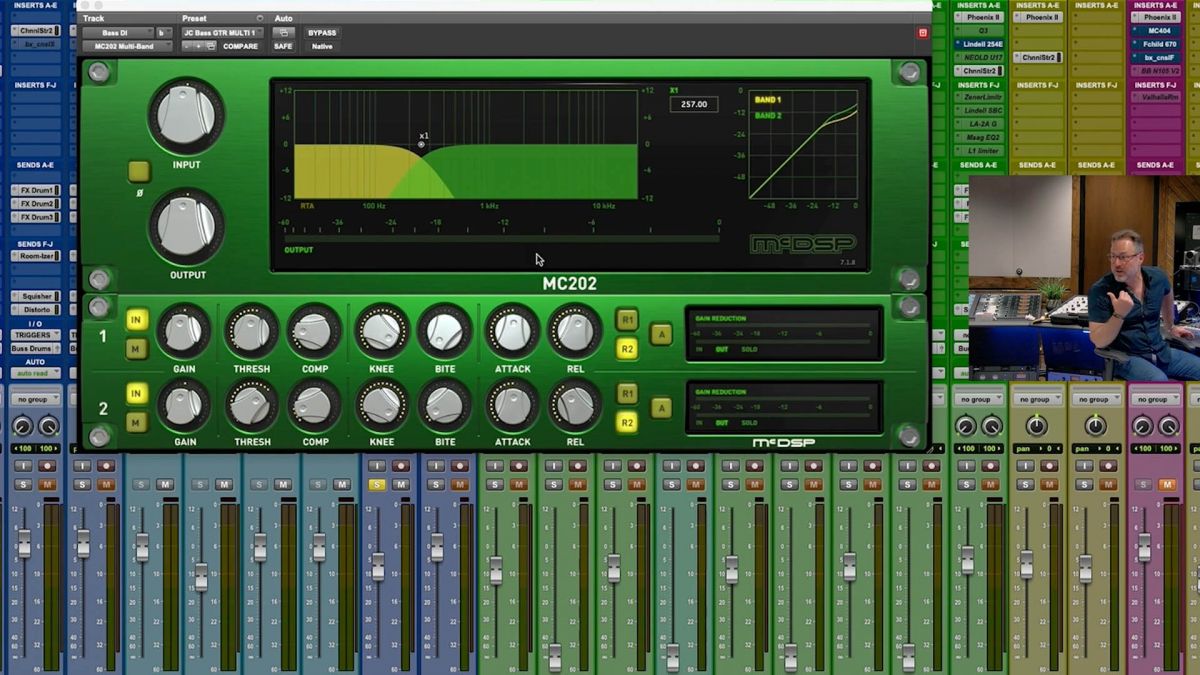Open the Lindell 254E insert in mixer
This screenshot has width=1200, height=675.
[979, 44]
